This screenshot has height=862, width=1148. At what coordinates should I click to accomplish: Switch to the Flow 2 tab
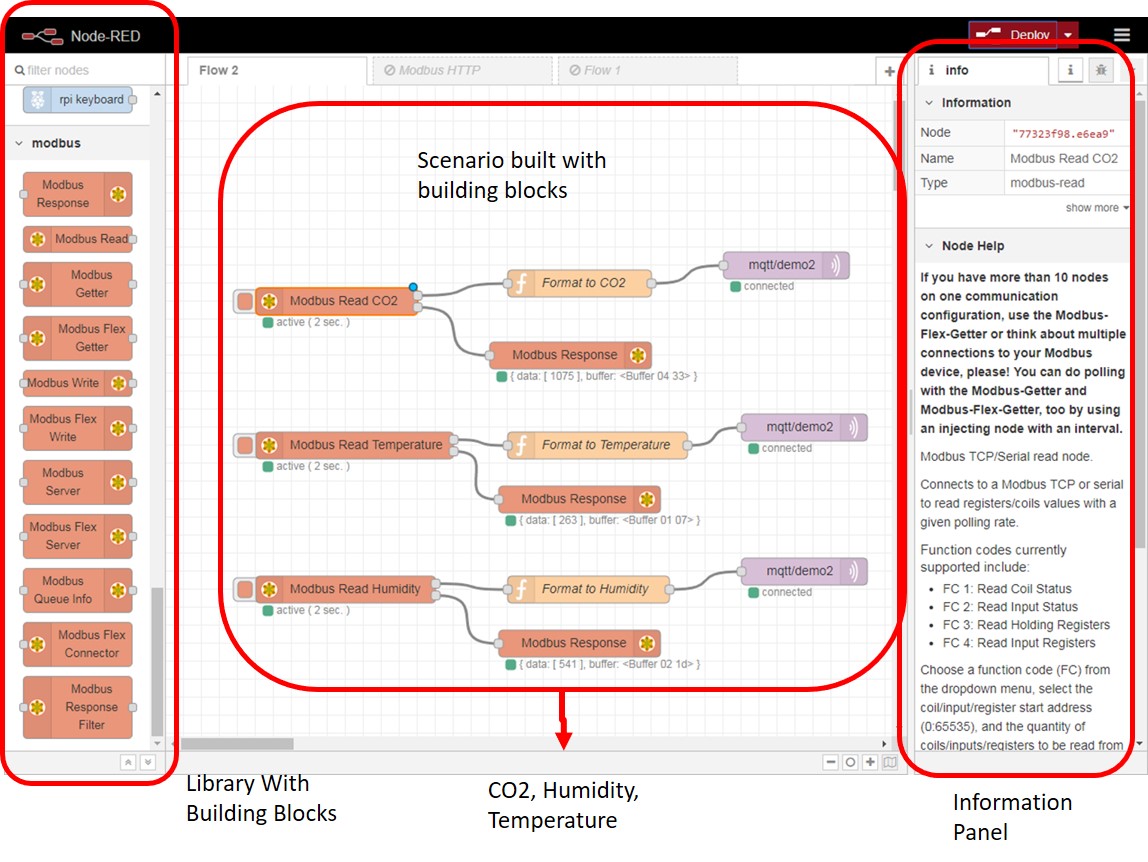[x=276, y=70]
